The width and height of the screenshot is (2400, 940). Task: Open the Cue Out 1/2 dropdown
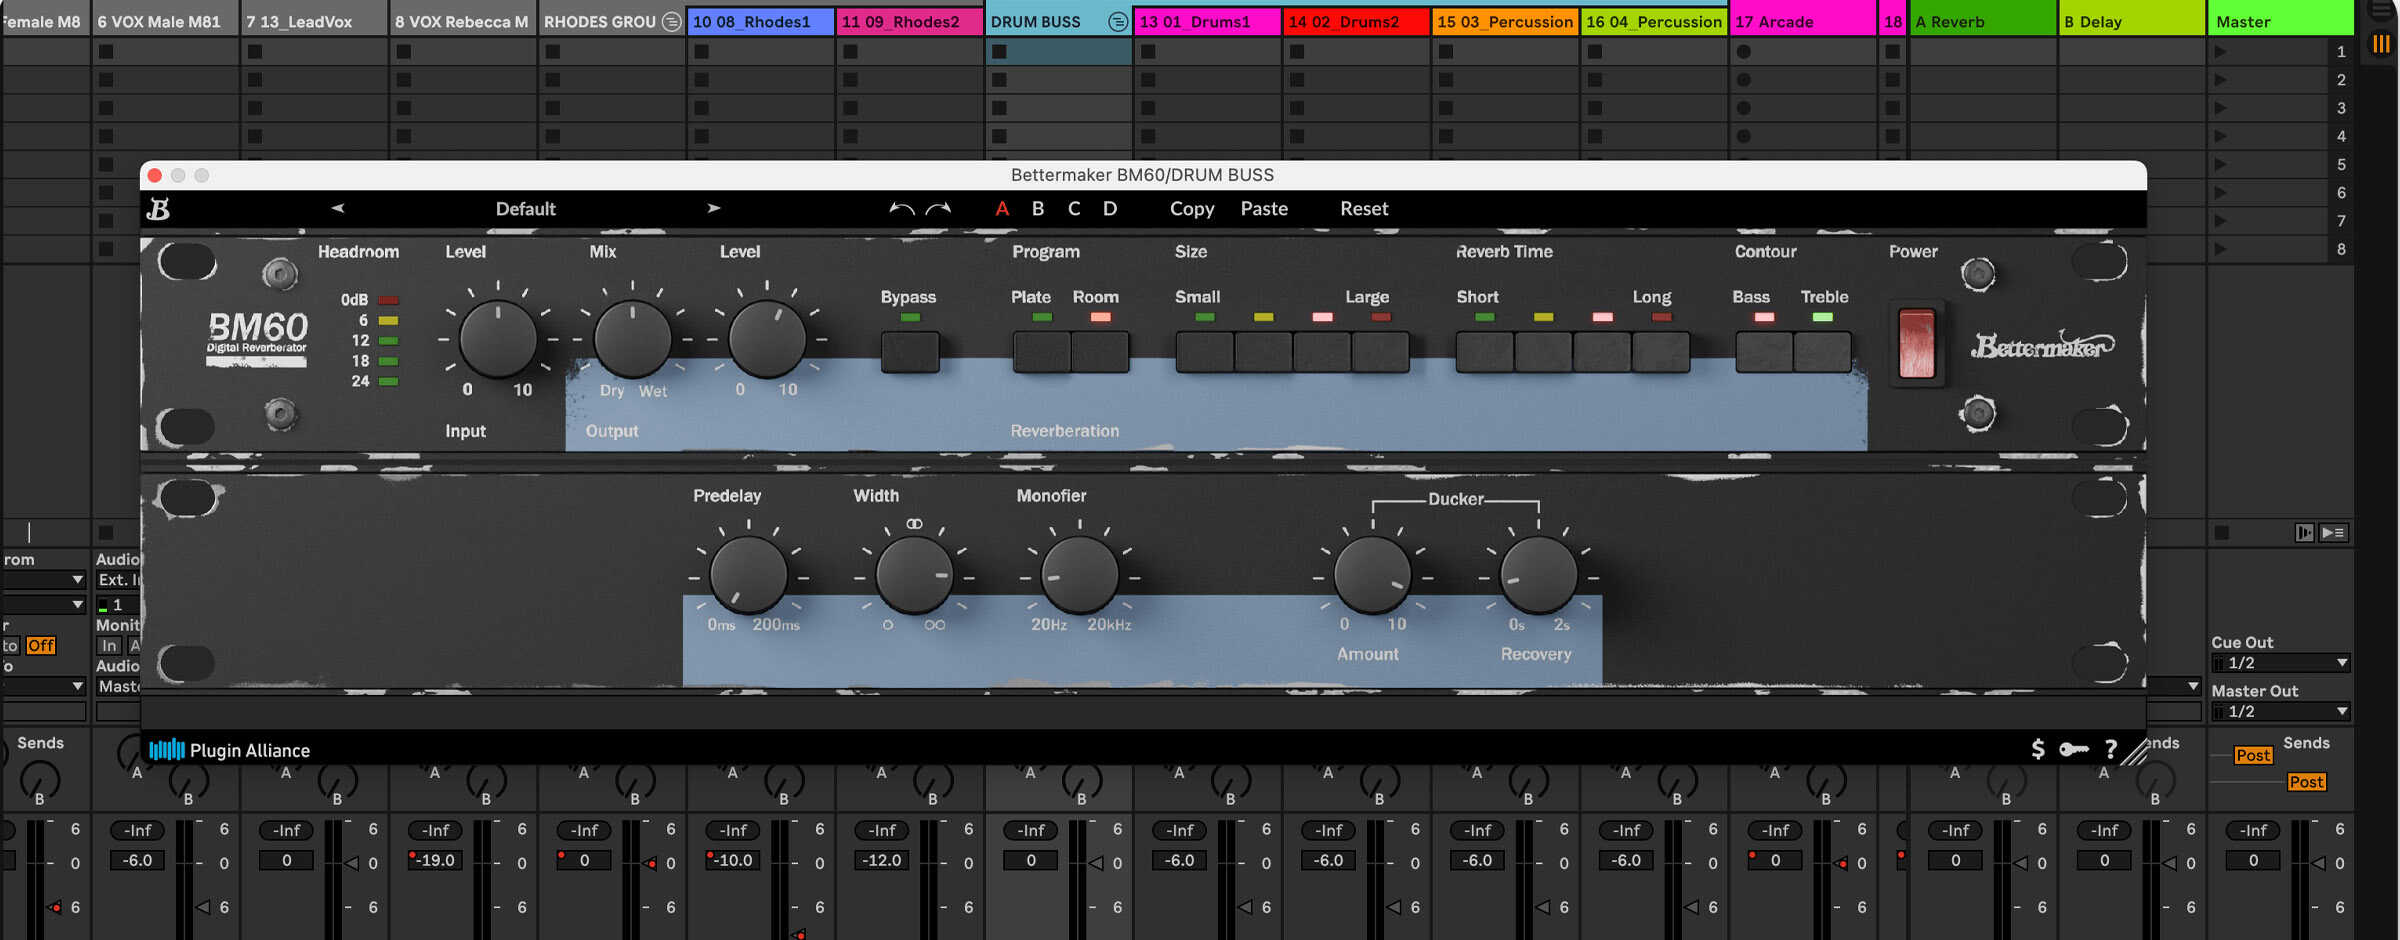[2280, 663]
